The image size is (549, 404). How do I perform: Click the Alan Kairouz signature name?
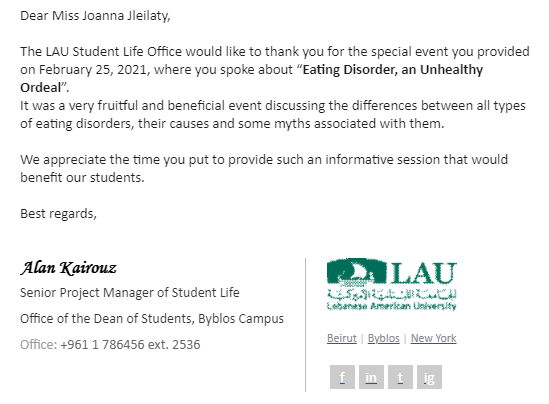68,268
